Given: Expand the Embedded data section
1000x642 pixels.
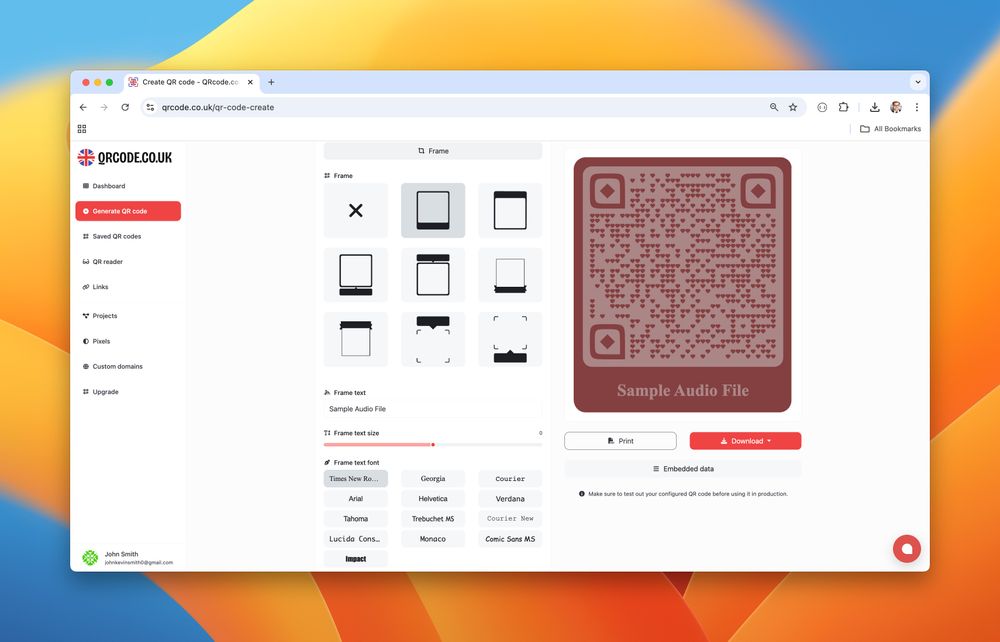Looking at the screenshot, I should click(683, 467).
